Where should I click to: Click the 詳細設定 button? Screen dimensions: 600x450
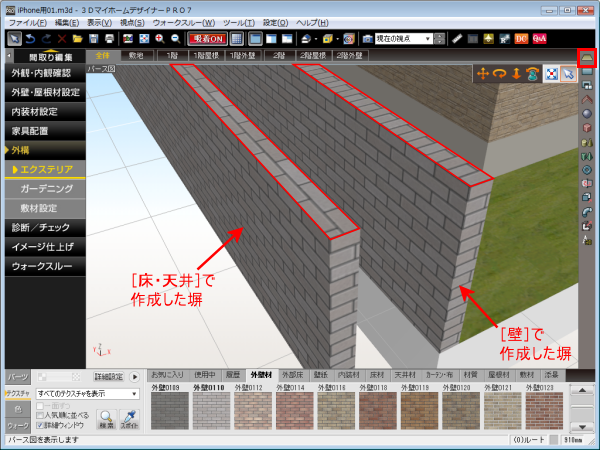[x=108, y=377]
